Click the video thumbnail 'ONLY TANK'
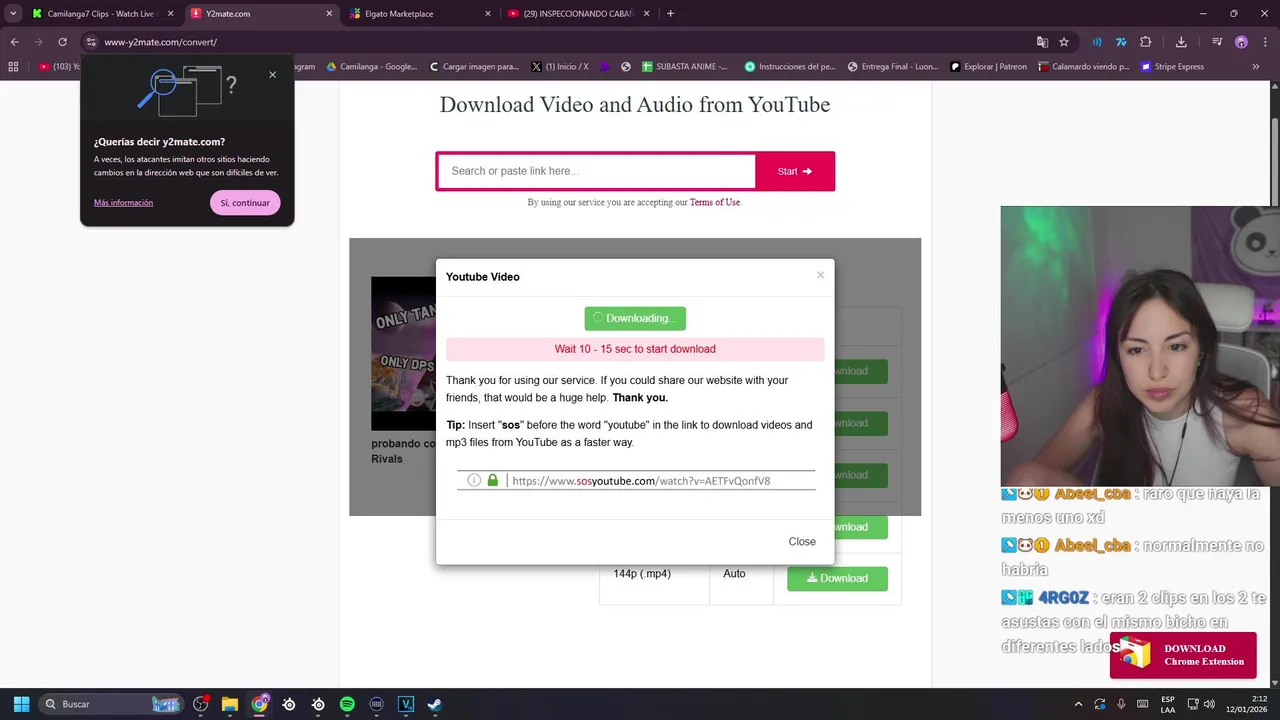 (x=403, y=354)
